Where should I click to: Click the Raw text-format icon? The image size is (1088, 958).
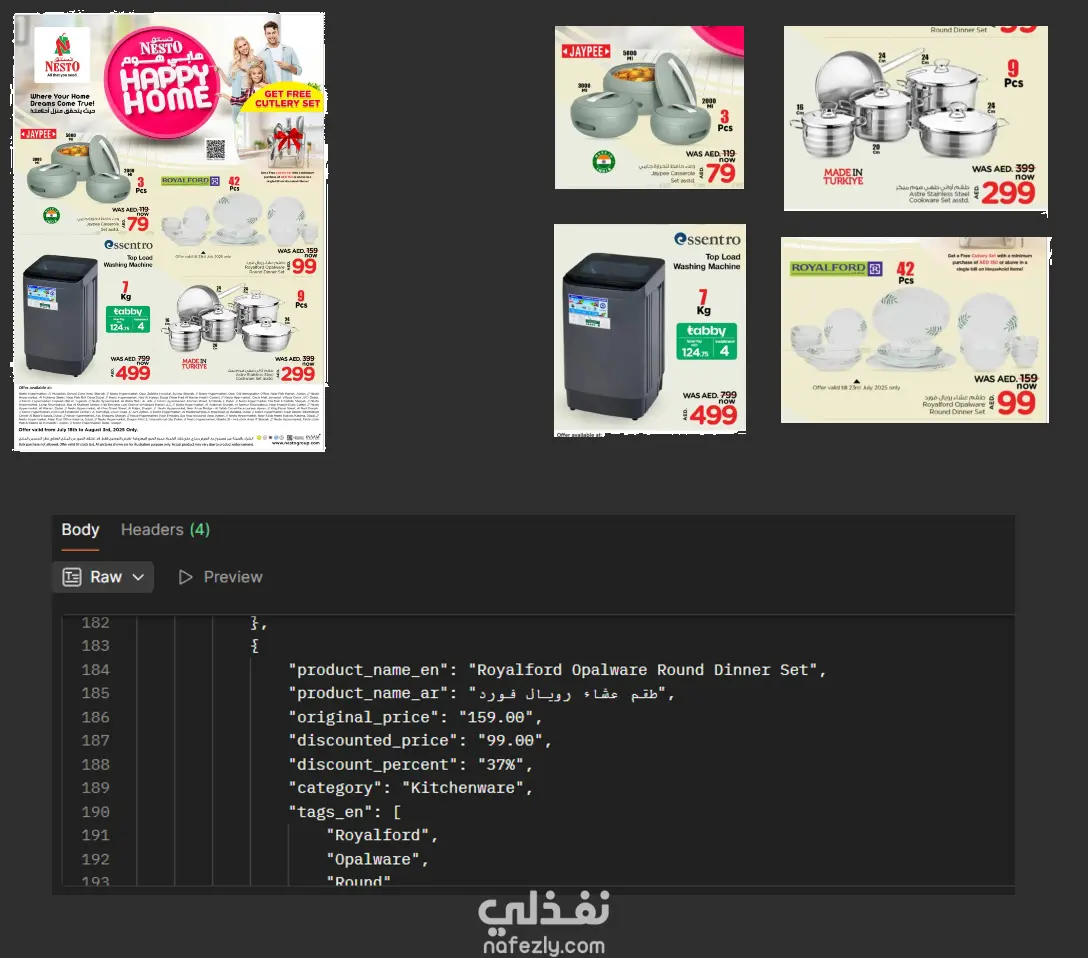pyautogui.click(x=72, y=577)
